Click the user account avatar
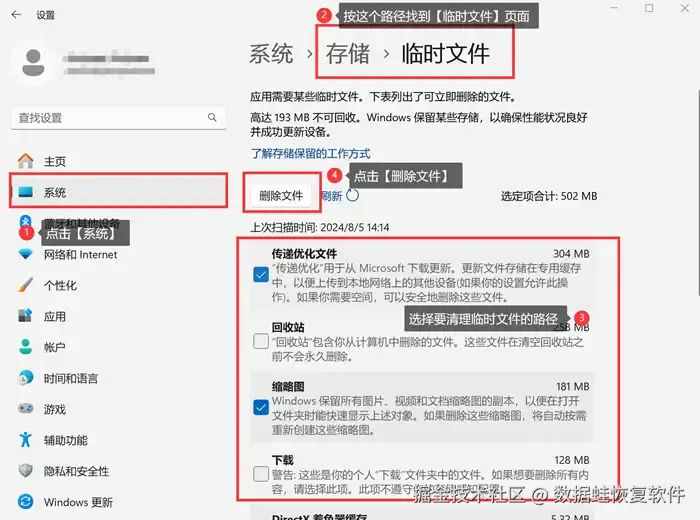Viewport: 700px width, 520px height. [x=33, y=62]
